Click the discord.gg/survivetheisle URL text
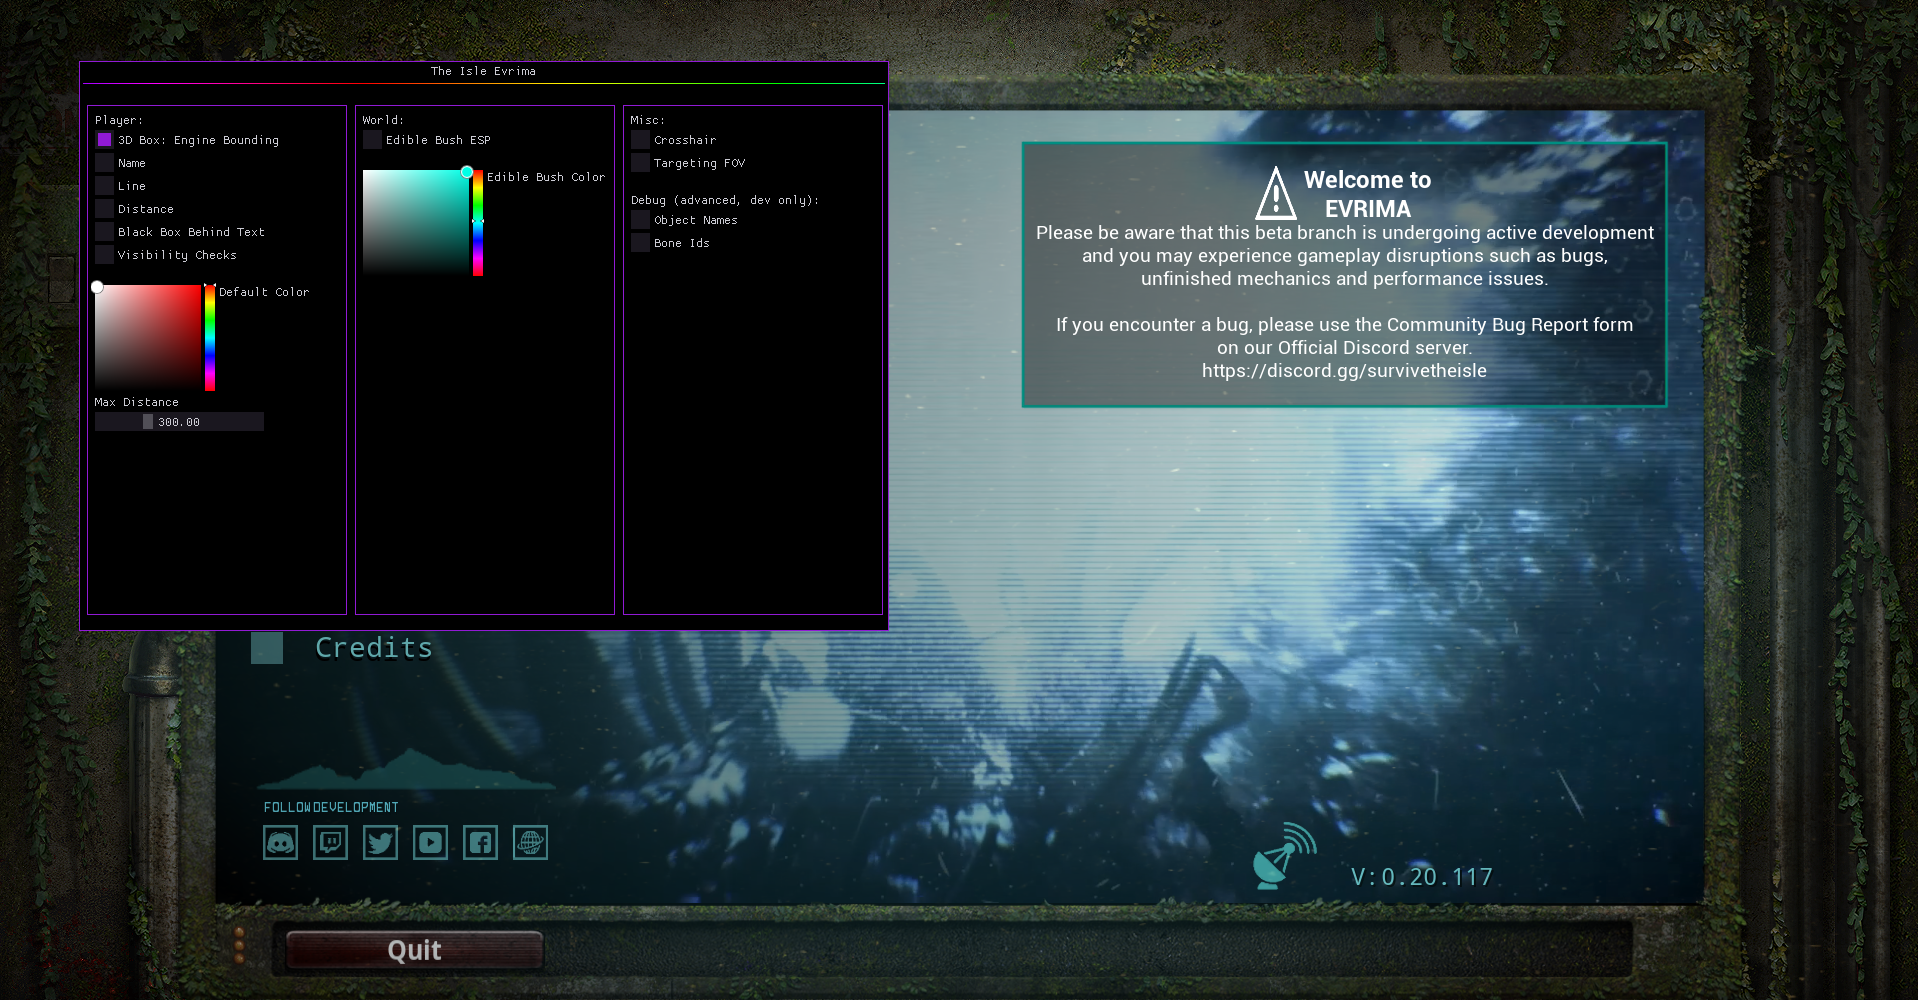Screen dimensions: 1918x1000 tap(1344, 371)
